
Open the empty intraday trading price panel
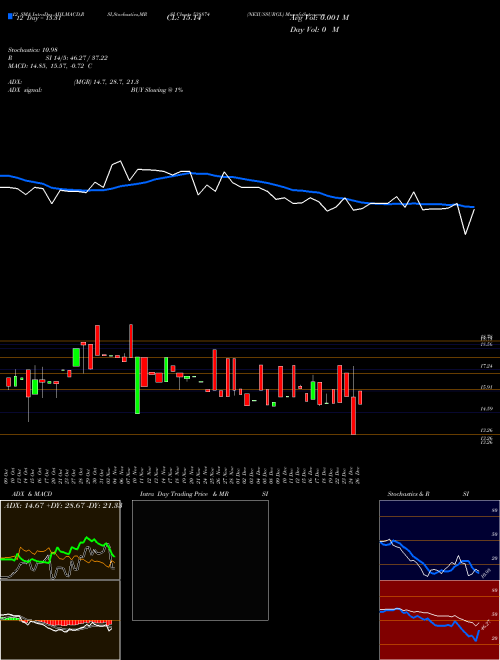(200, 560)
